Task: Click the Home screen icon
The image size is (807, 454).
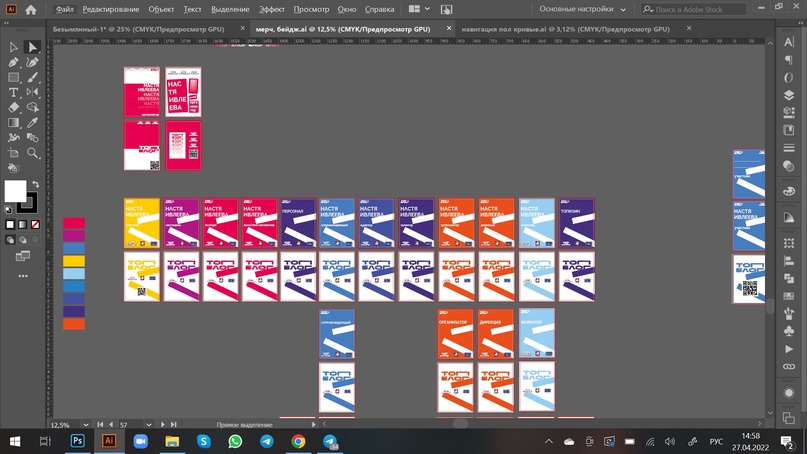Action: click(31, 9)
